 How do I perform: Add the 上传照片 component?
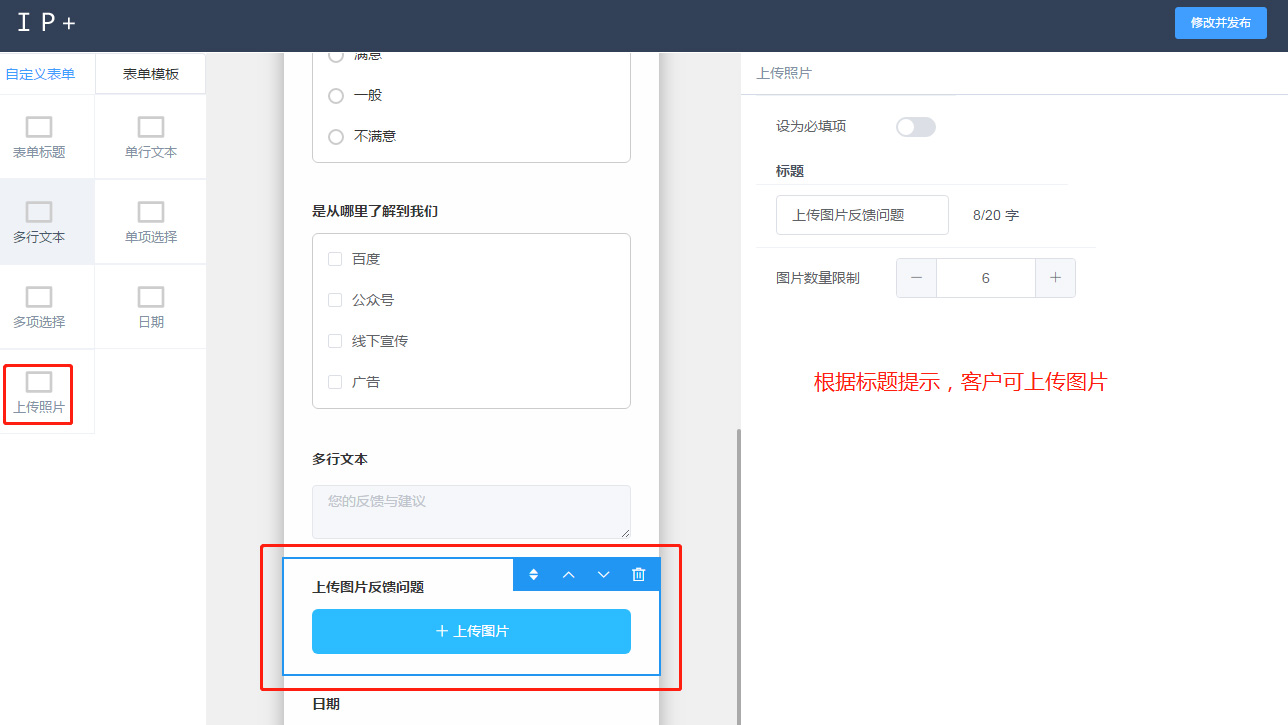pyautogui.click(x=39, y=392)
